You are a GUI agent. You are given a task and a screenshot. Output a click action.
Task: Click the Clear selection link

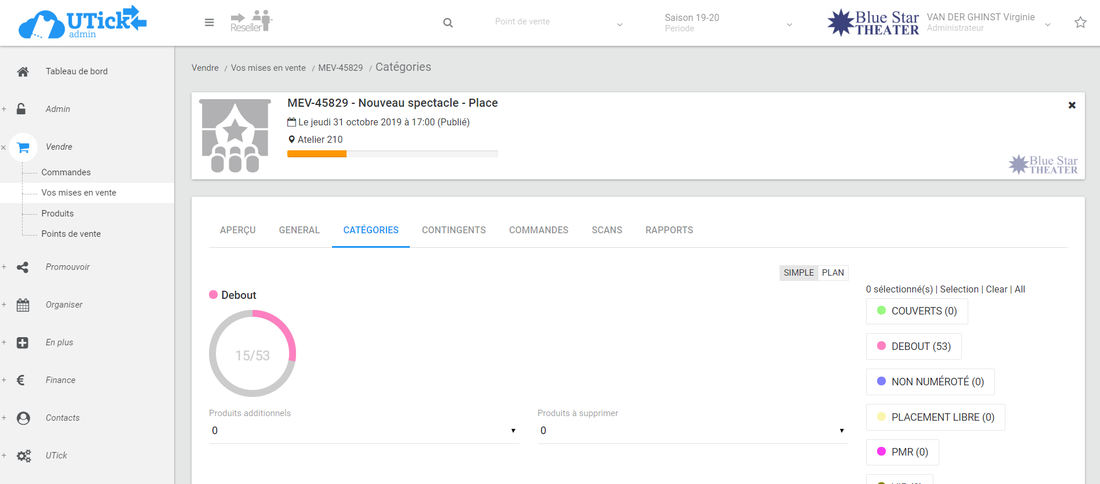[x=996, y=290]
